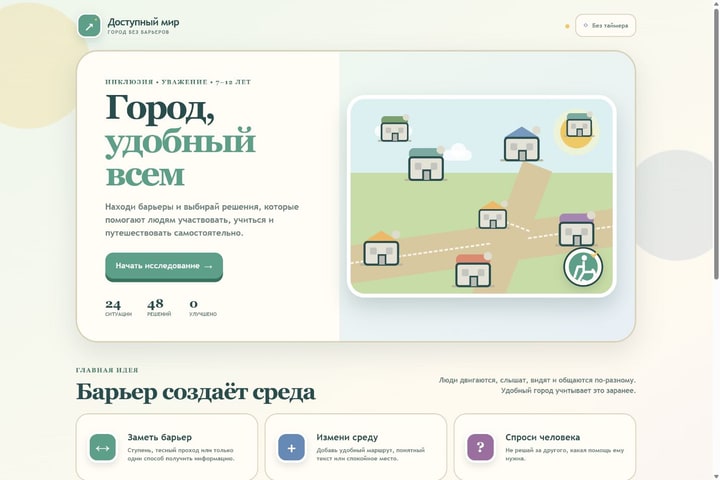Click "Инклюзия • Уважение • 7–12 лет" tagline
The image size is (720, 480).
(178, 82)
